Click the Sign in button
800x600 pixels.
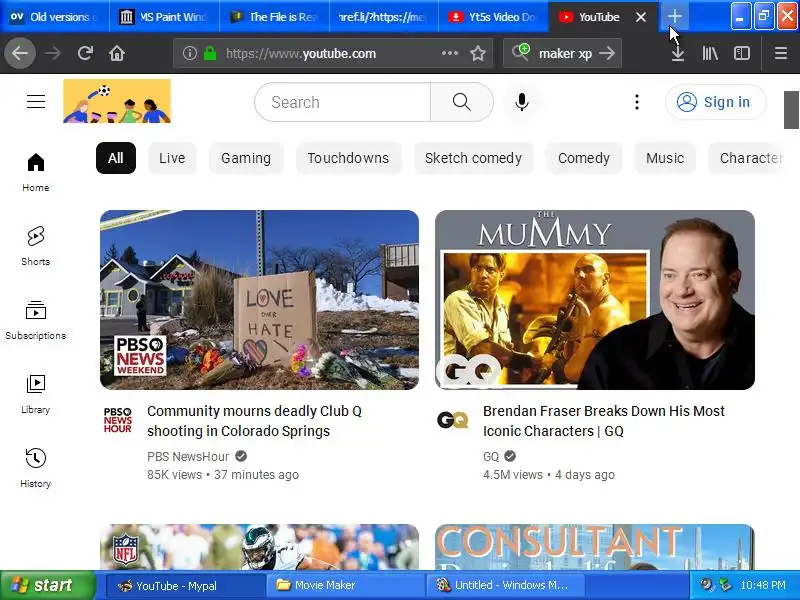(x=715, y=102)
